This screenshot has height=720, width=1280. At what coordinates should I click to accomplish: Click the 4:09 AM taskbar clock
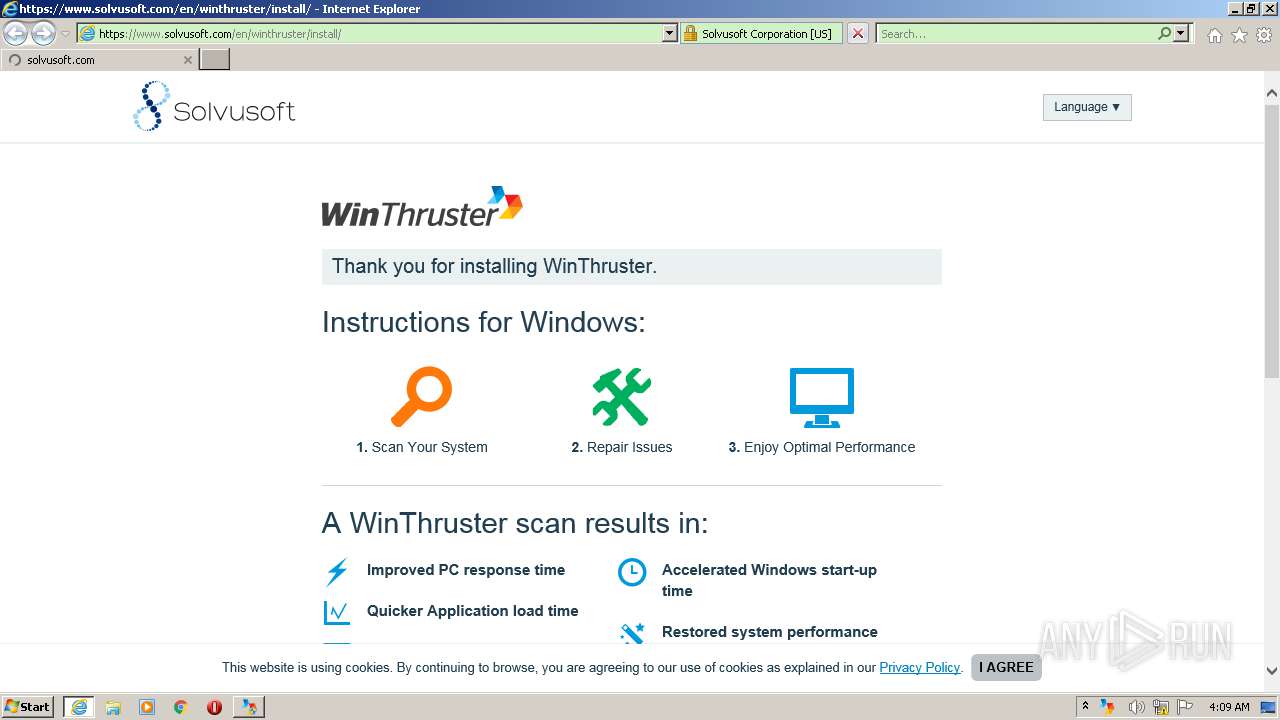click(x=1229, y=707)
